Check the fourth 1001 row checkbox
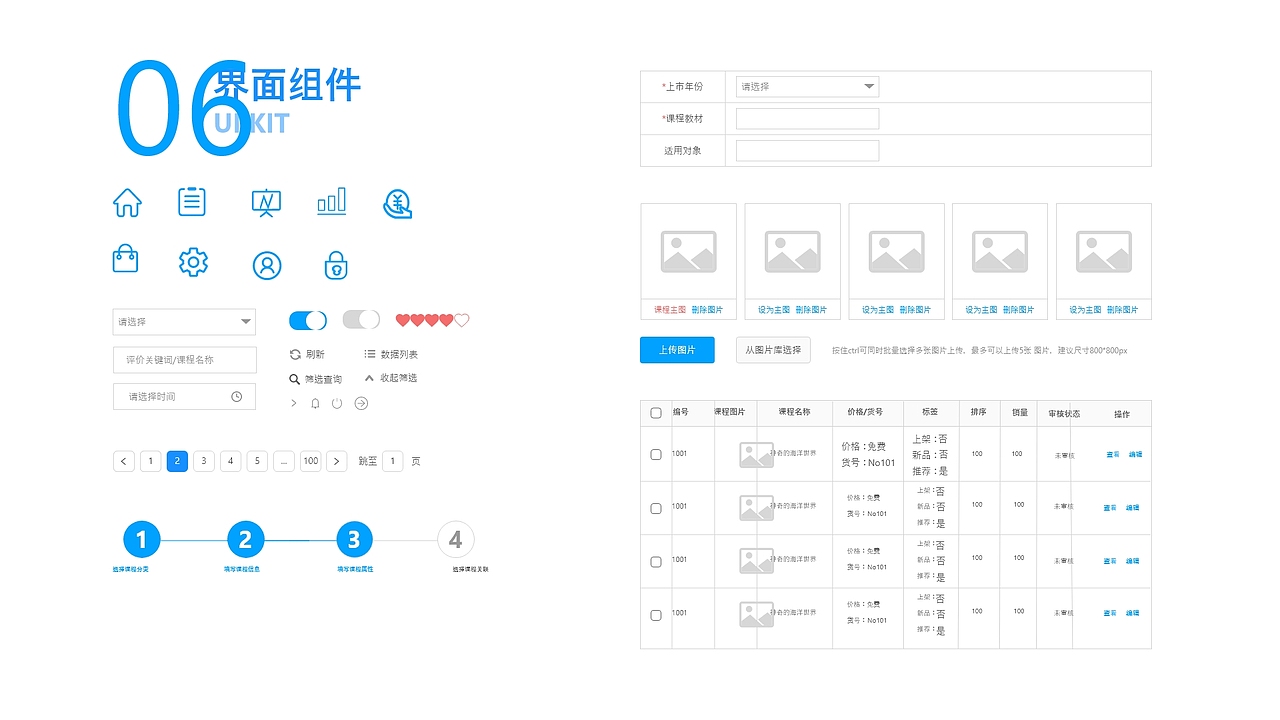This screenshot has width=1280, height=720. [656, 615]
